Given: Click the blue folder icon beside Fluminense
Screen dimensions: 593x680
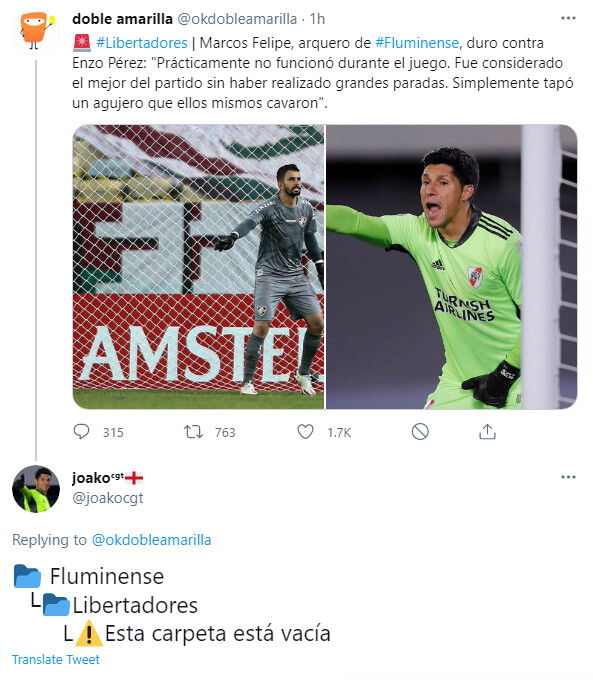Looking at the screenshot, I should [27, 576].
